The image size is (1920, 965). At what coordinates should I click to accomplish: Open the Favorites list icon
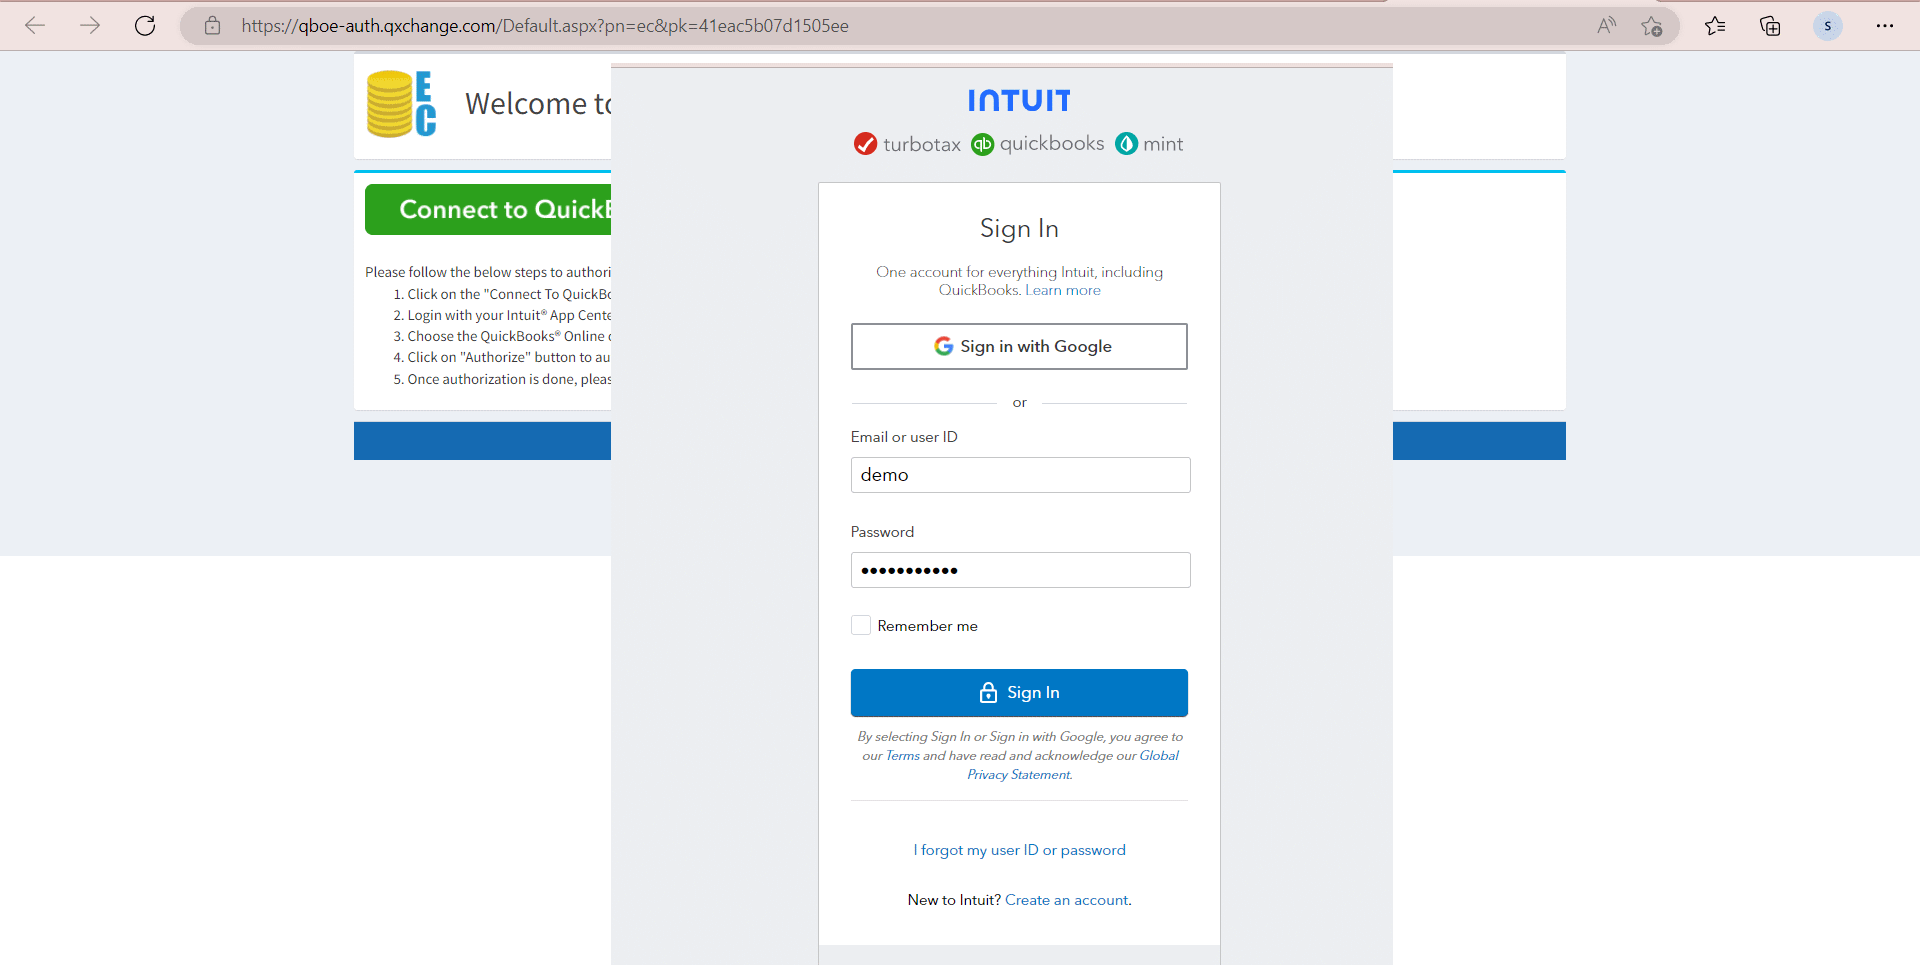point(1715,26)
